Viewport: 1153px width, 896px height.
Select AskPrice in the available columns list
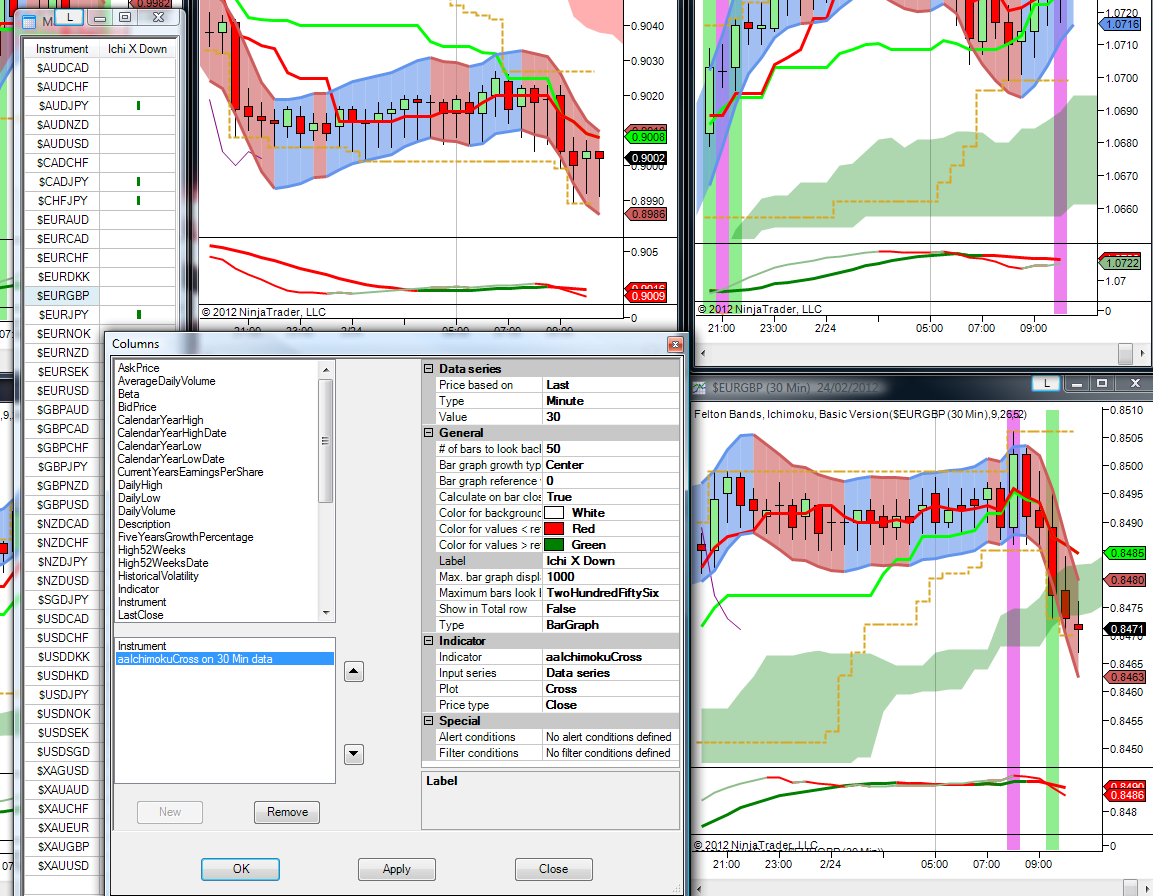[138, 368]
